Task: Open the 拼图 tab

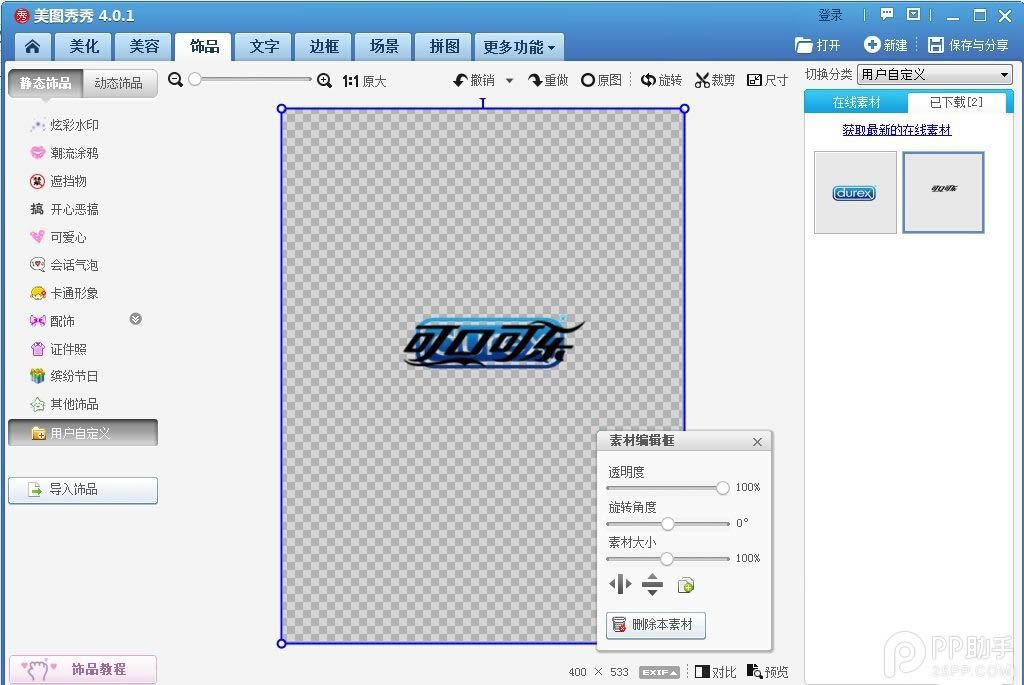Action: point(444,46)
